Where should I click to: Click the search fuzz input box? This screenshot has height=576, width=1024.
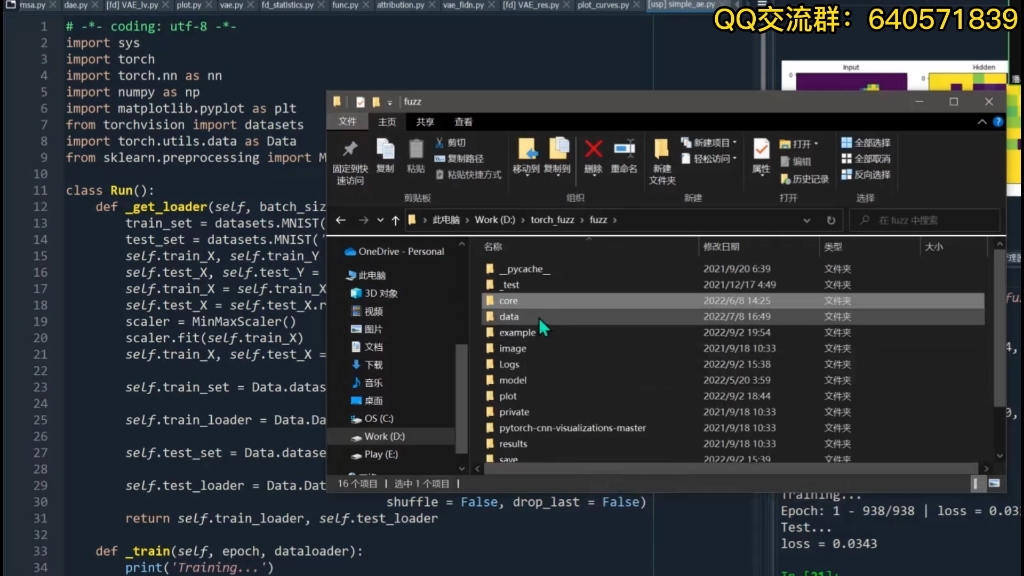925,220
